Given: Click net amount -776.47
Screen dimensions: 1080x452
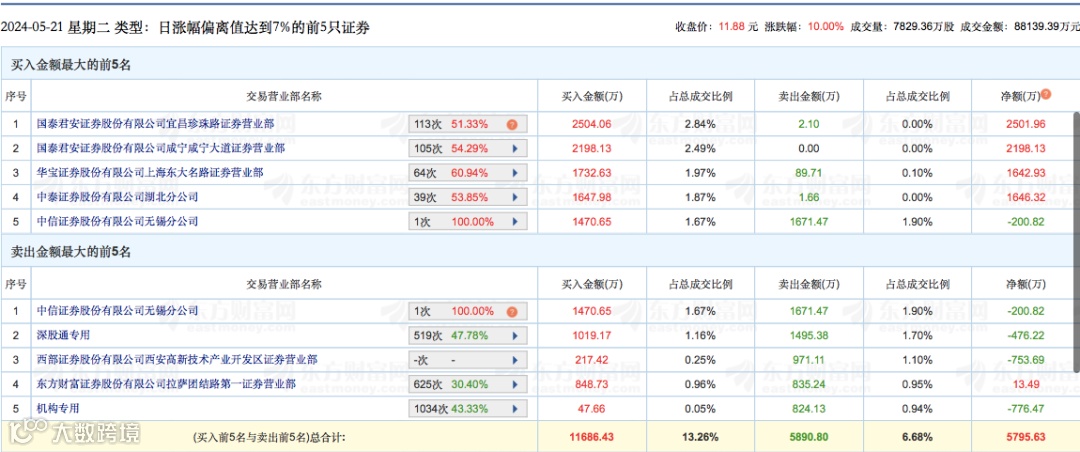Looking at the screenshot, I should point(1026,409).
